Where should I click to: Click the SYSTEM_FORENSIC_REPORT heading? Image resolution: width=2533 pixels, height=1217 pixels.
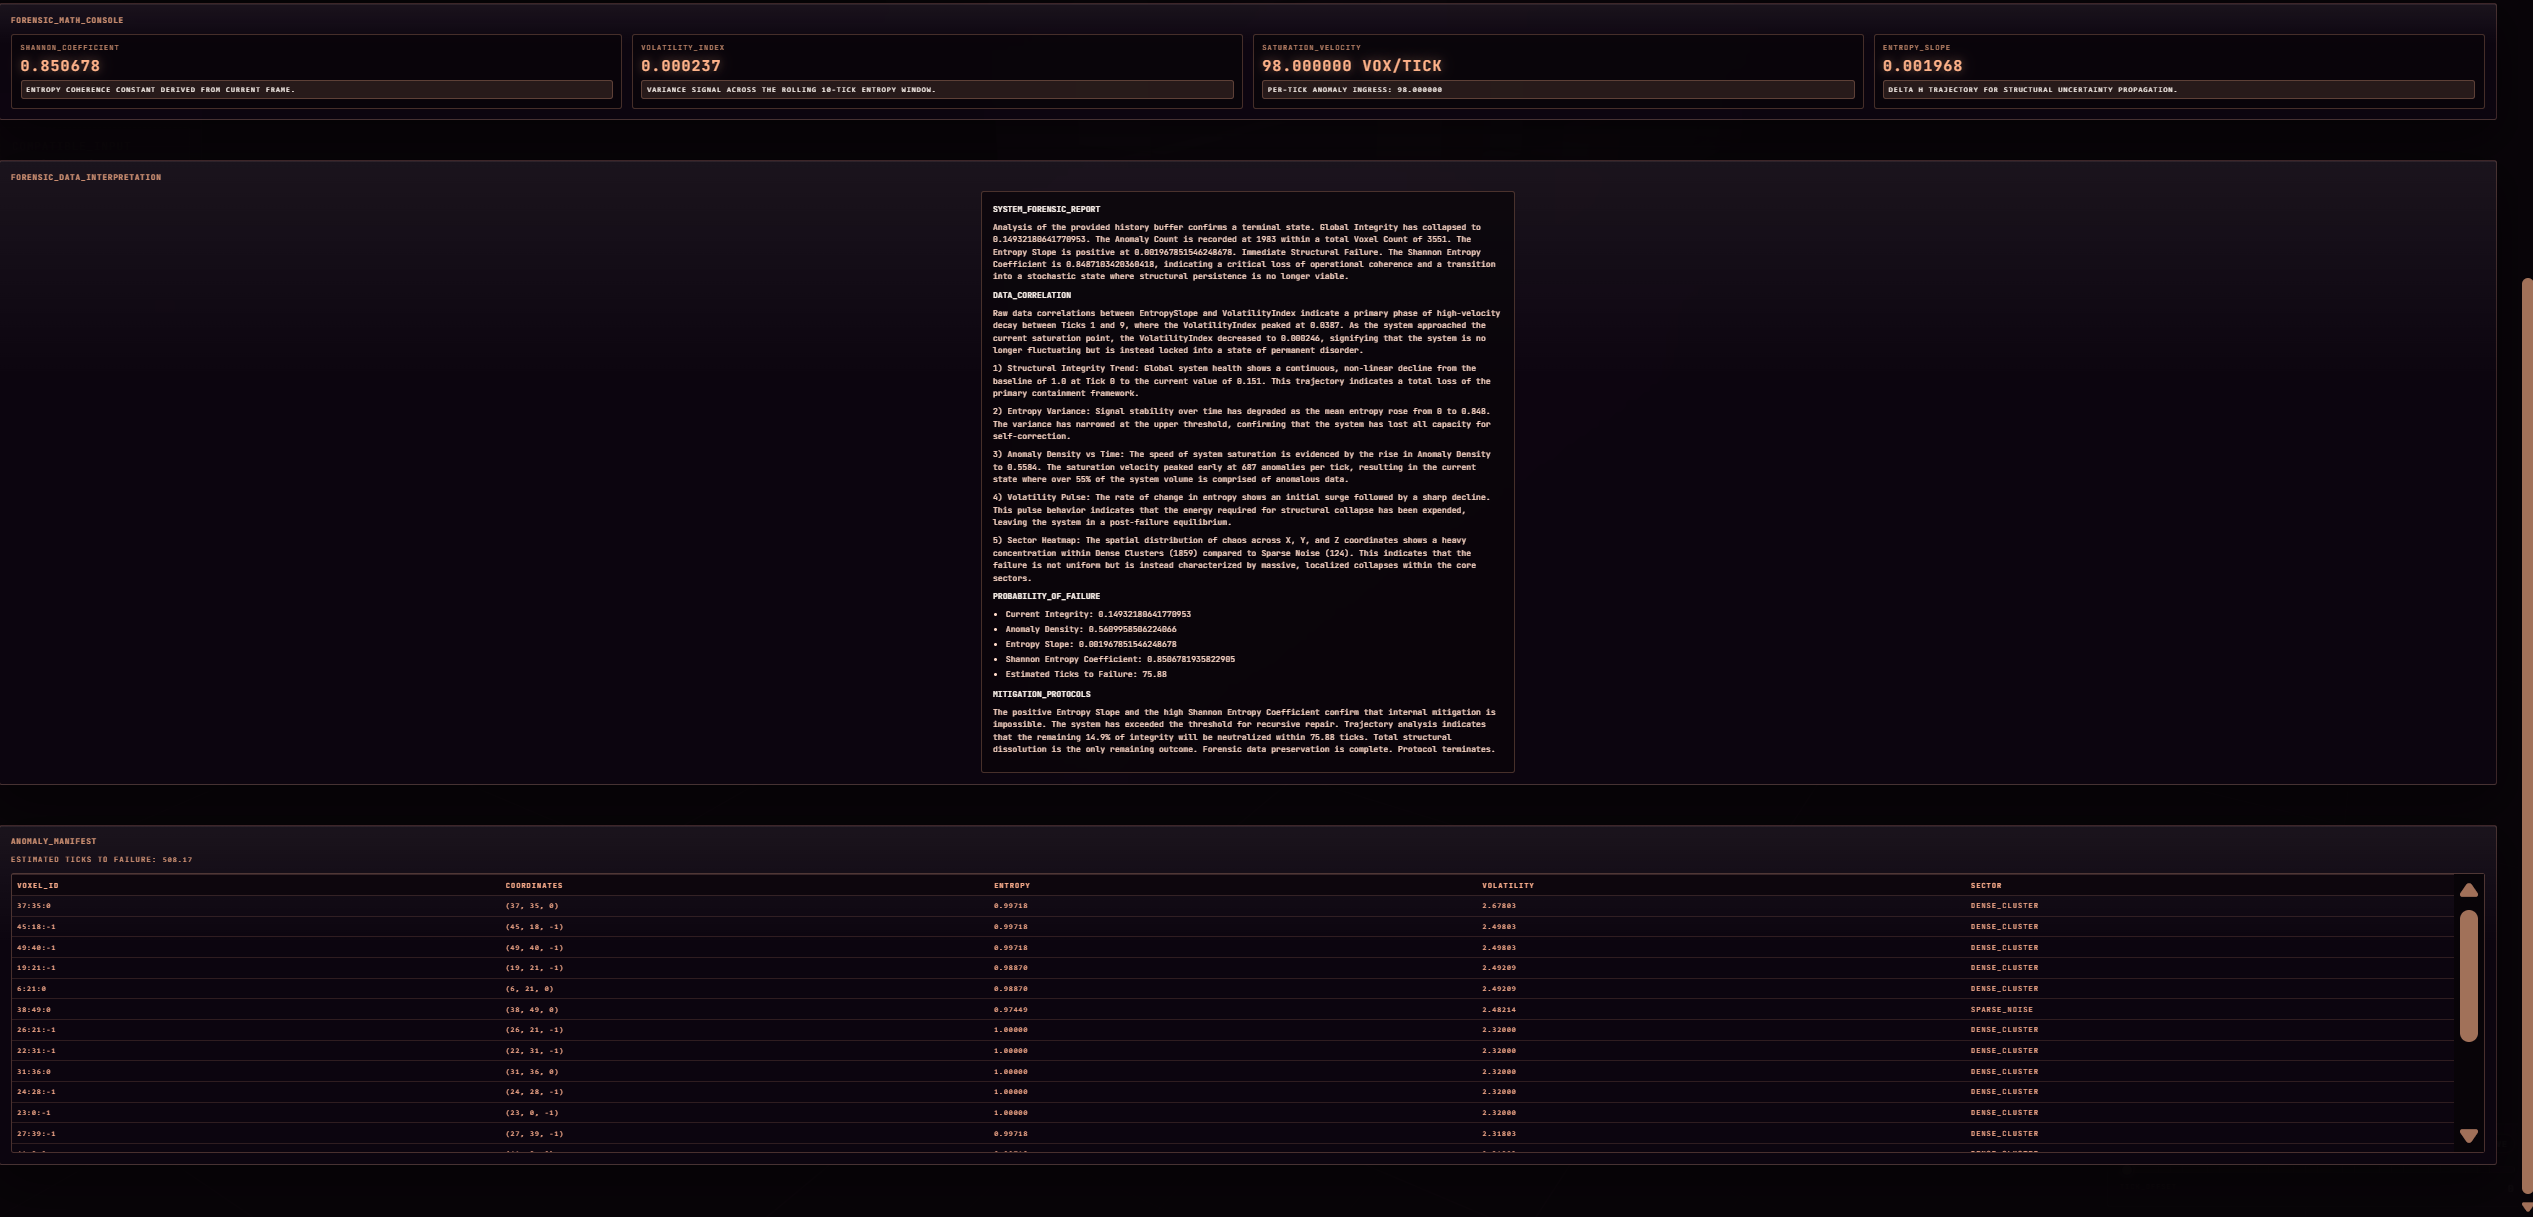(x=1045, y=209)
